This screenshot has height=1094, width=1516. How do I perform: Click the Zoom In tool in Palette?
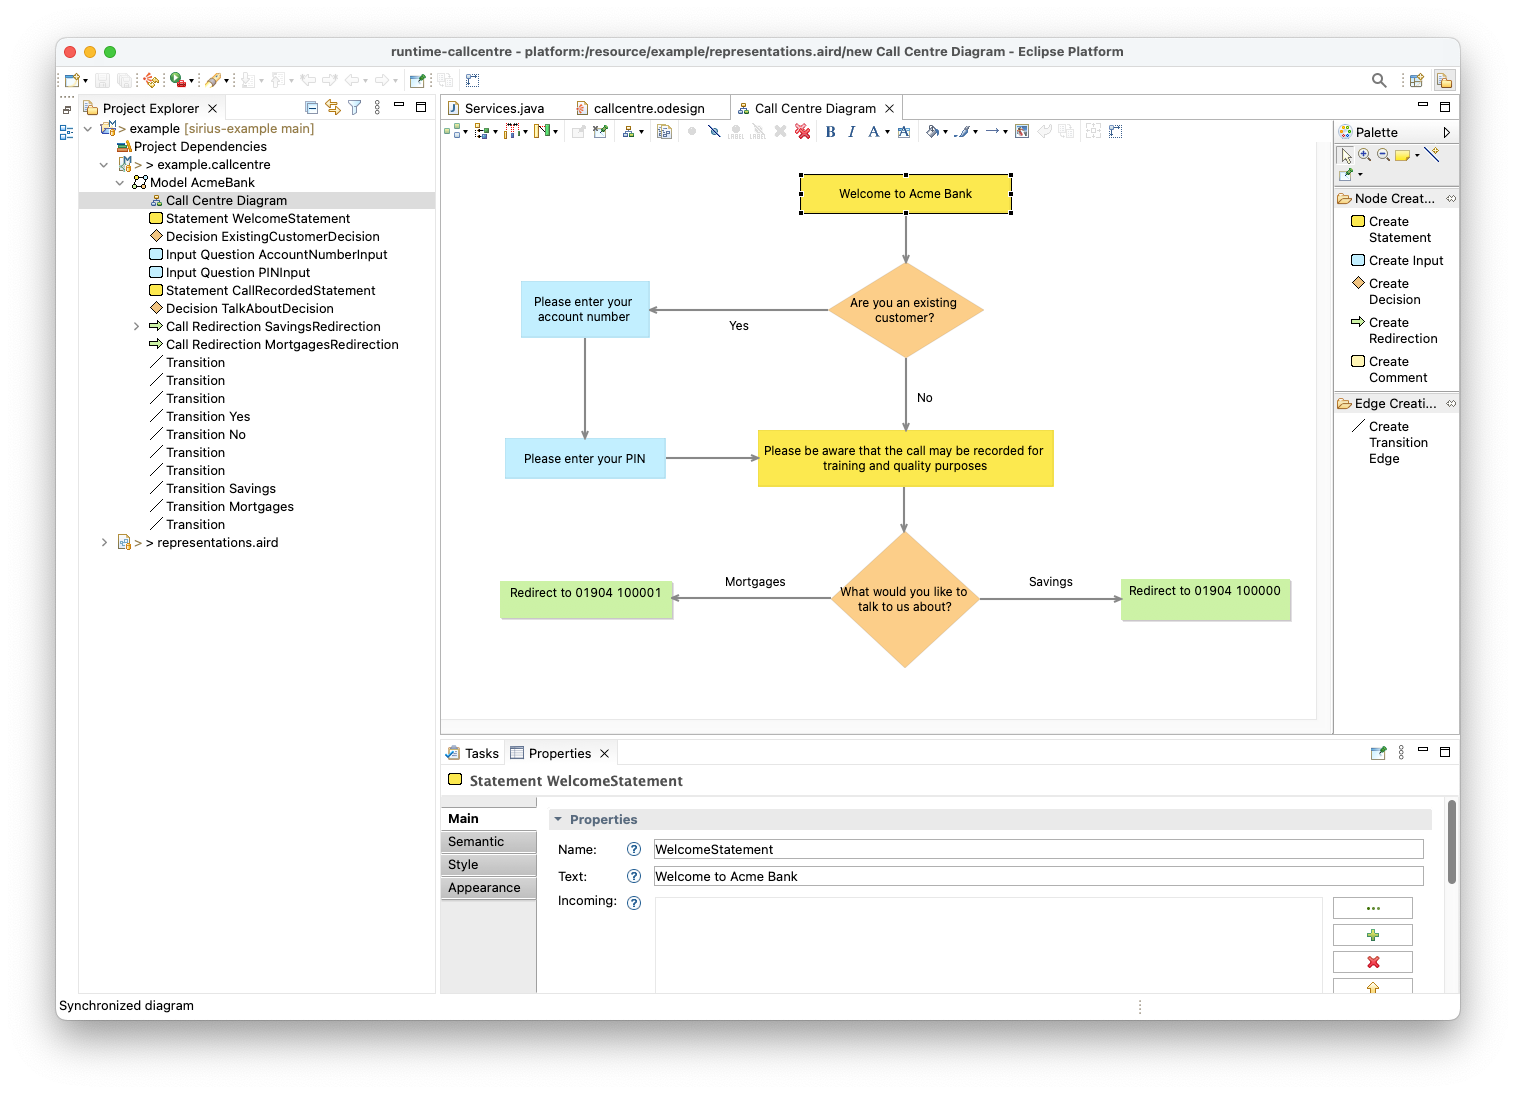click(x=1364, y=155)
